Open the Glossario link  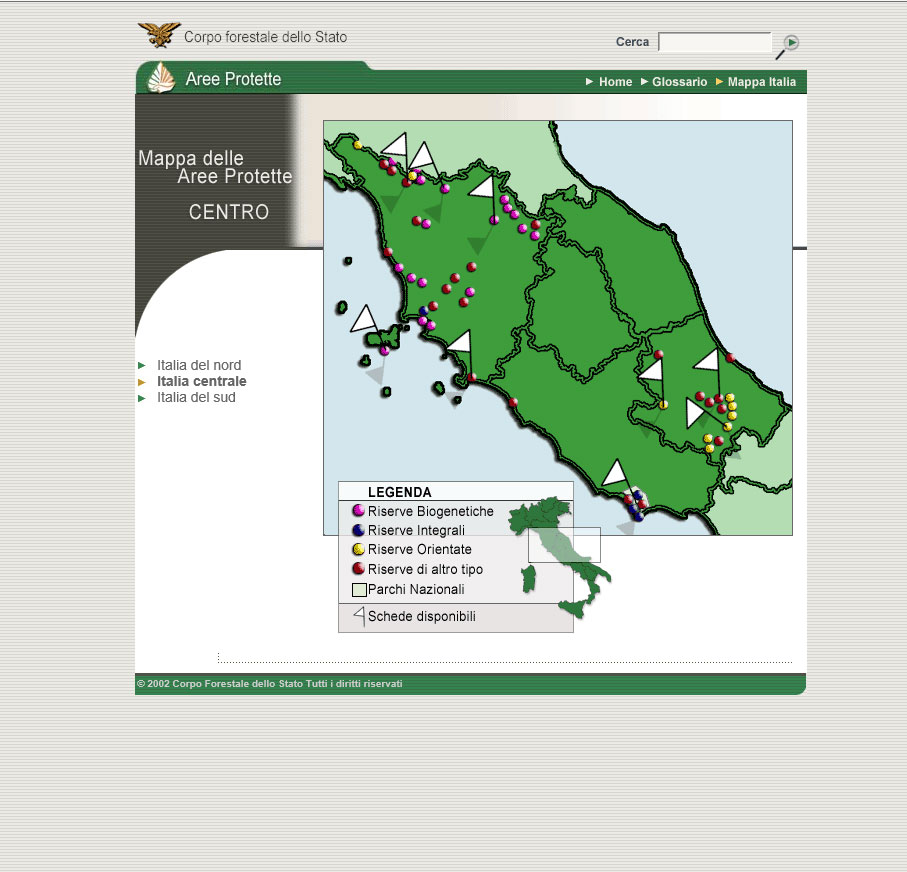pyautogui.click(x=679, y=82)
